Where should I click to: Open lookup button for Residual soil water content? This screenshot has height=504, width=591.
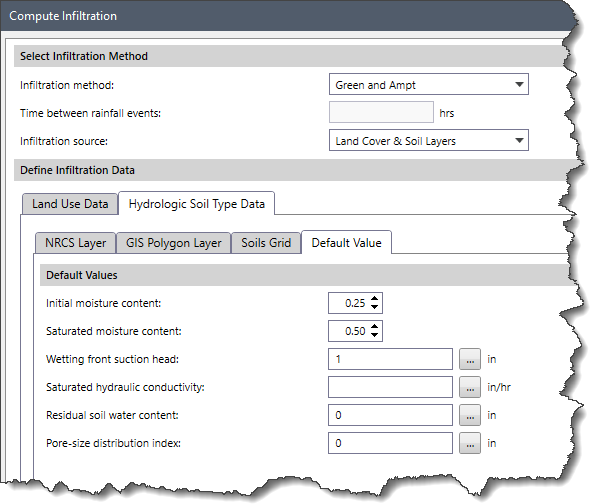pyautogui.click(x=470, y=415)
